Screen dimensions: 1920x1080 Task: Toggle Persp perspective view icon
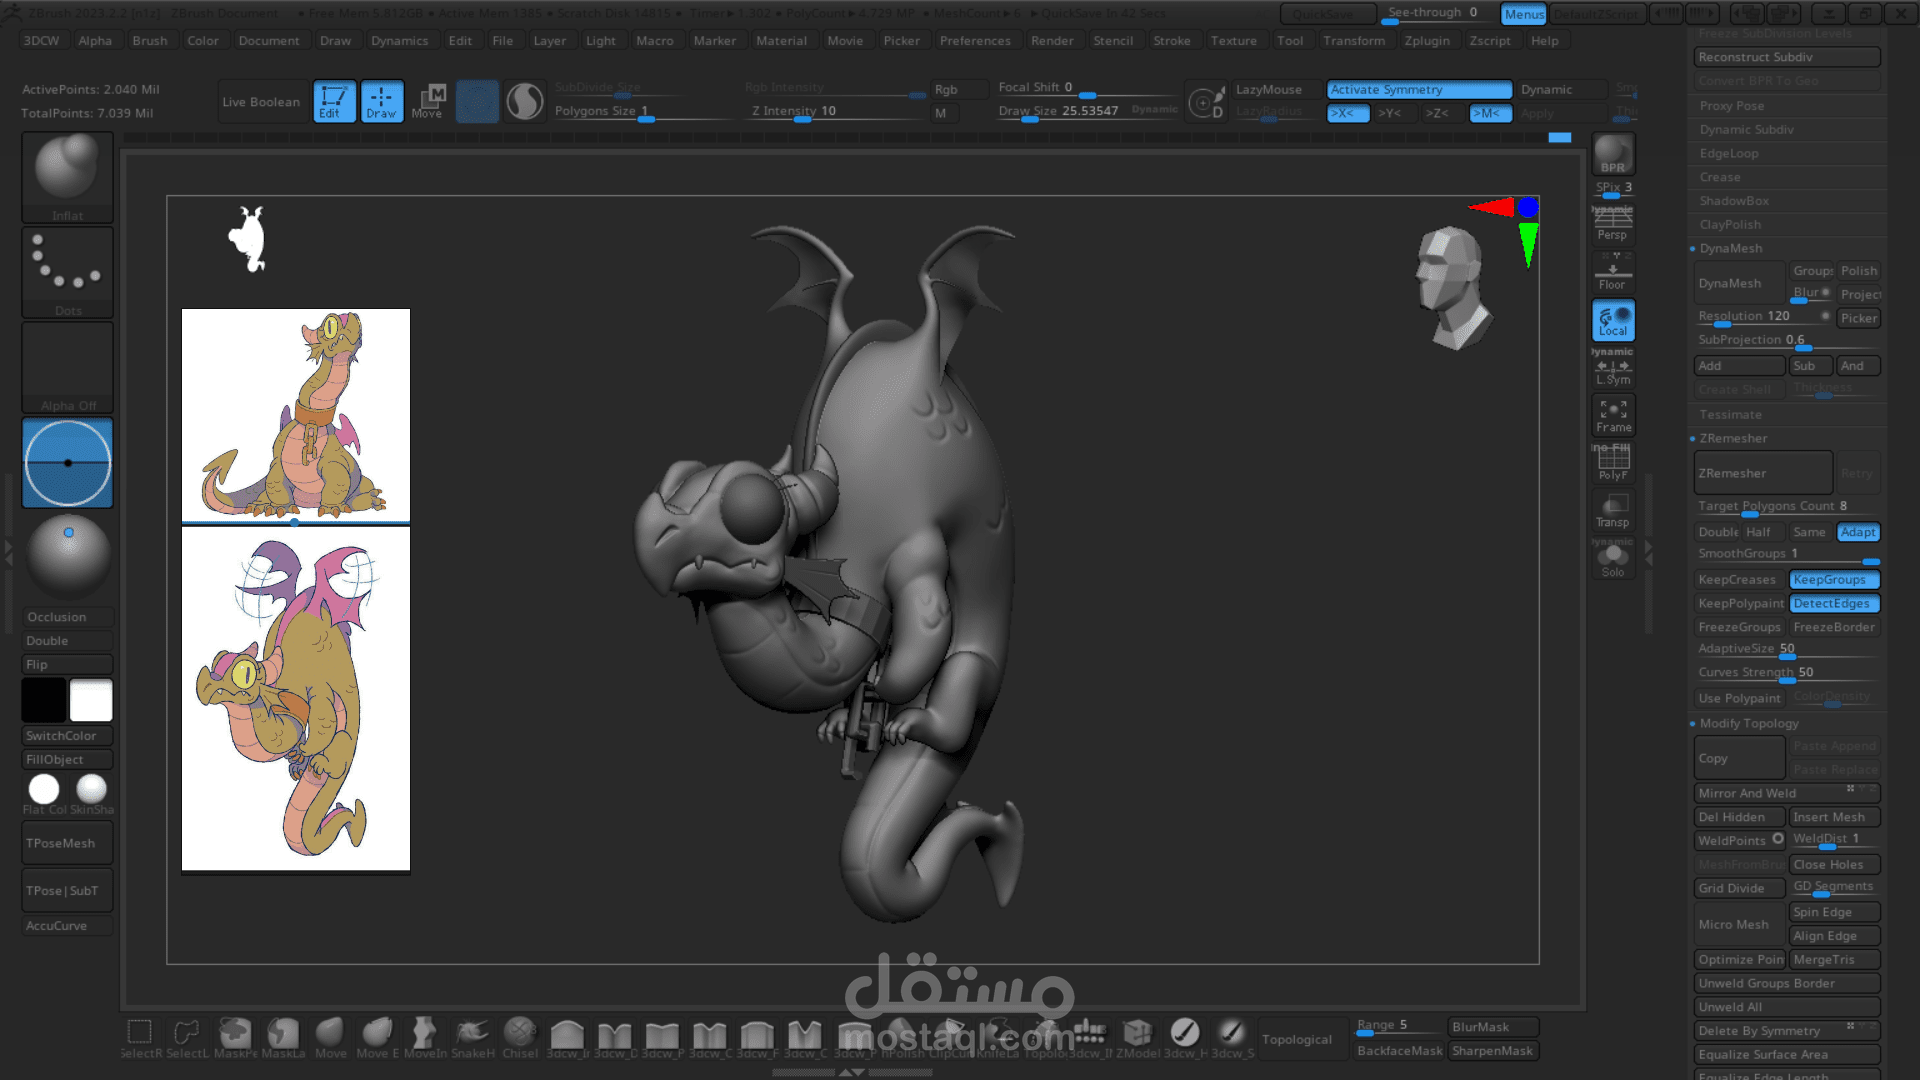[1612, 224]
